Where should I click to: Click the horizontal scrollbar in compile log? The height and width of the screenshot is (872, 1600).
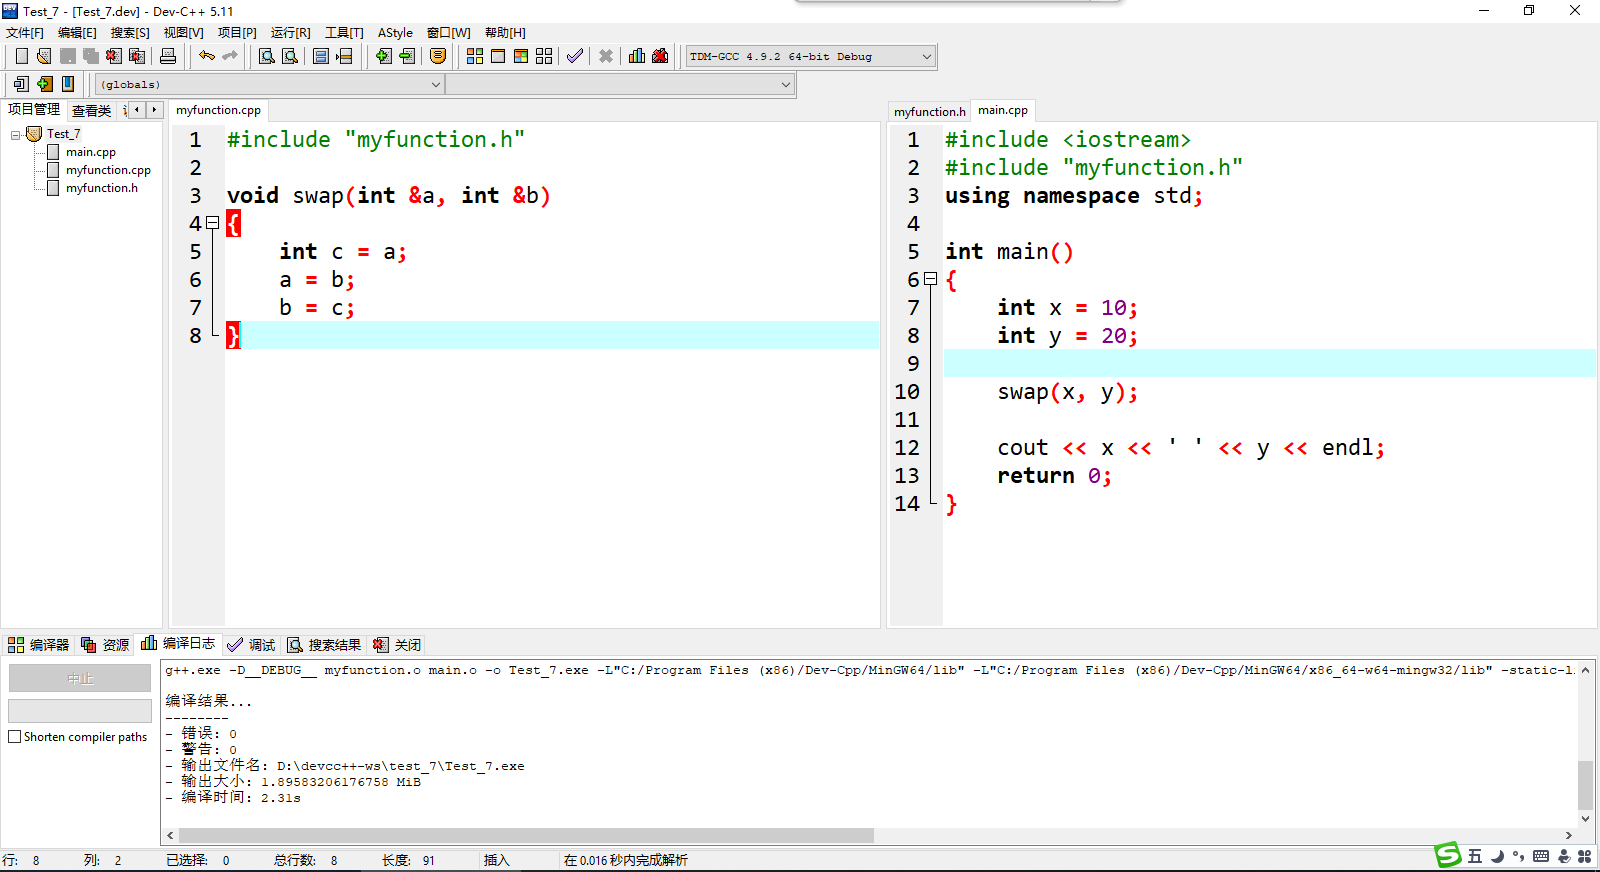[x=525, y=835]
